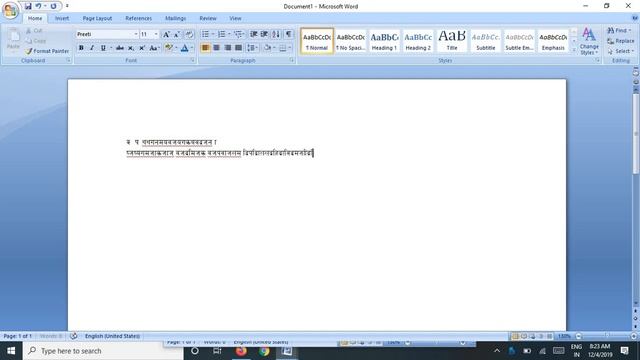This screenshot has height=360, width=640.
Task: Open the Office Button menu
Action: pyautogui.click(x=10, y=10)
